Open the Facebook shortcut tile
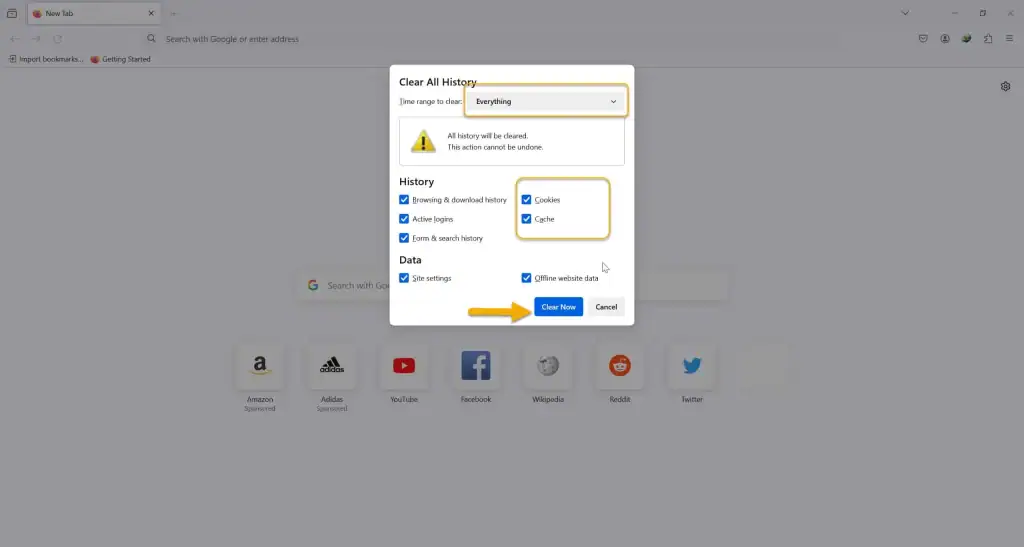Image resolution: width=1024 pixels, height=547 pixels. click(x=475, y=367)
